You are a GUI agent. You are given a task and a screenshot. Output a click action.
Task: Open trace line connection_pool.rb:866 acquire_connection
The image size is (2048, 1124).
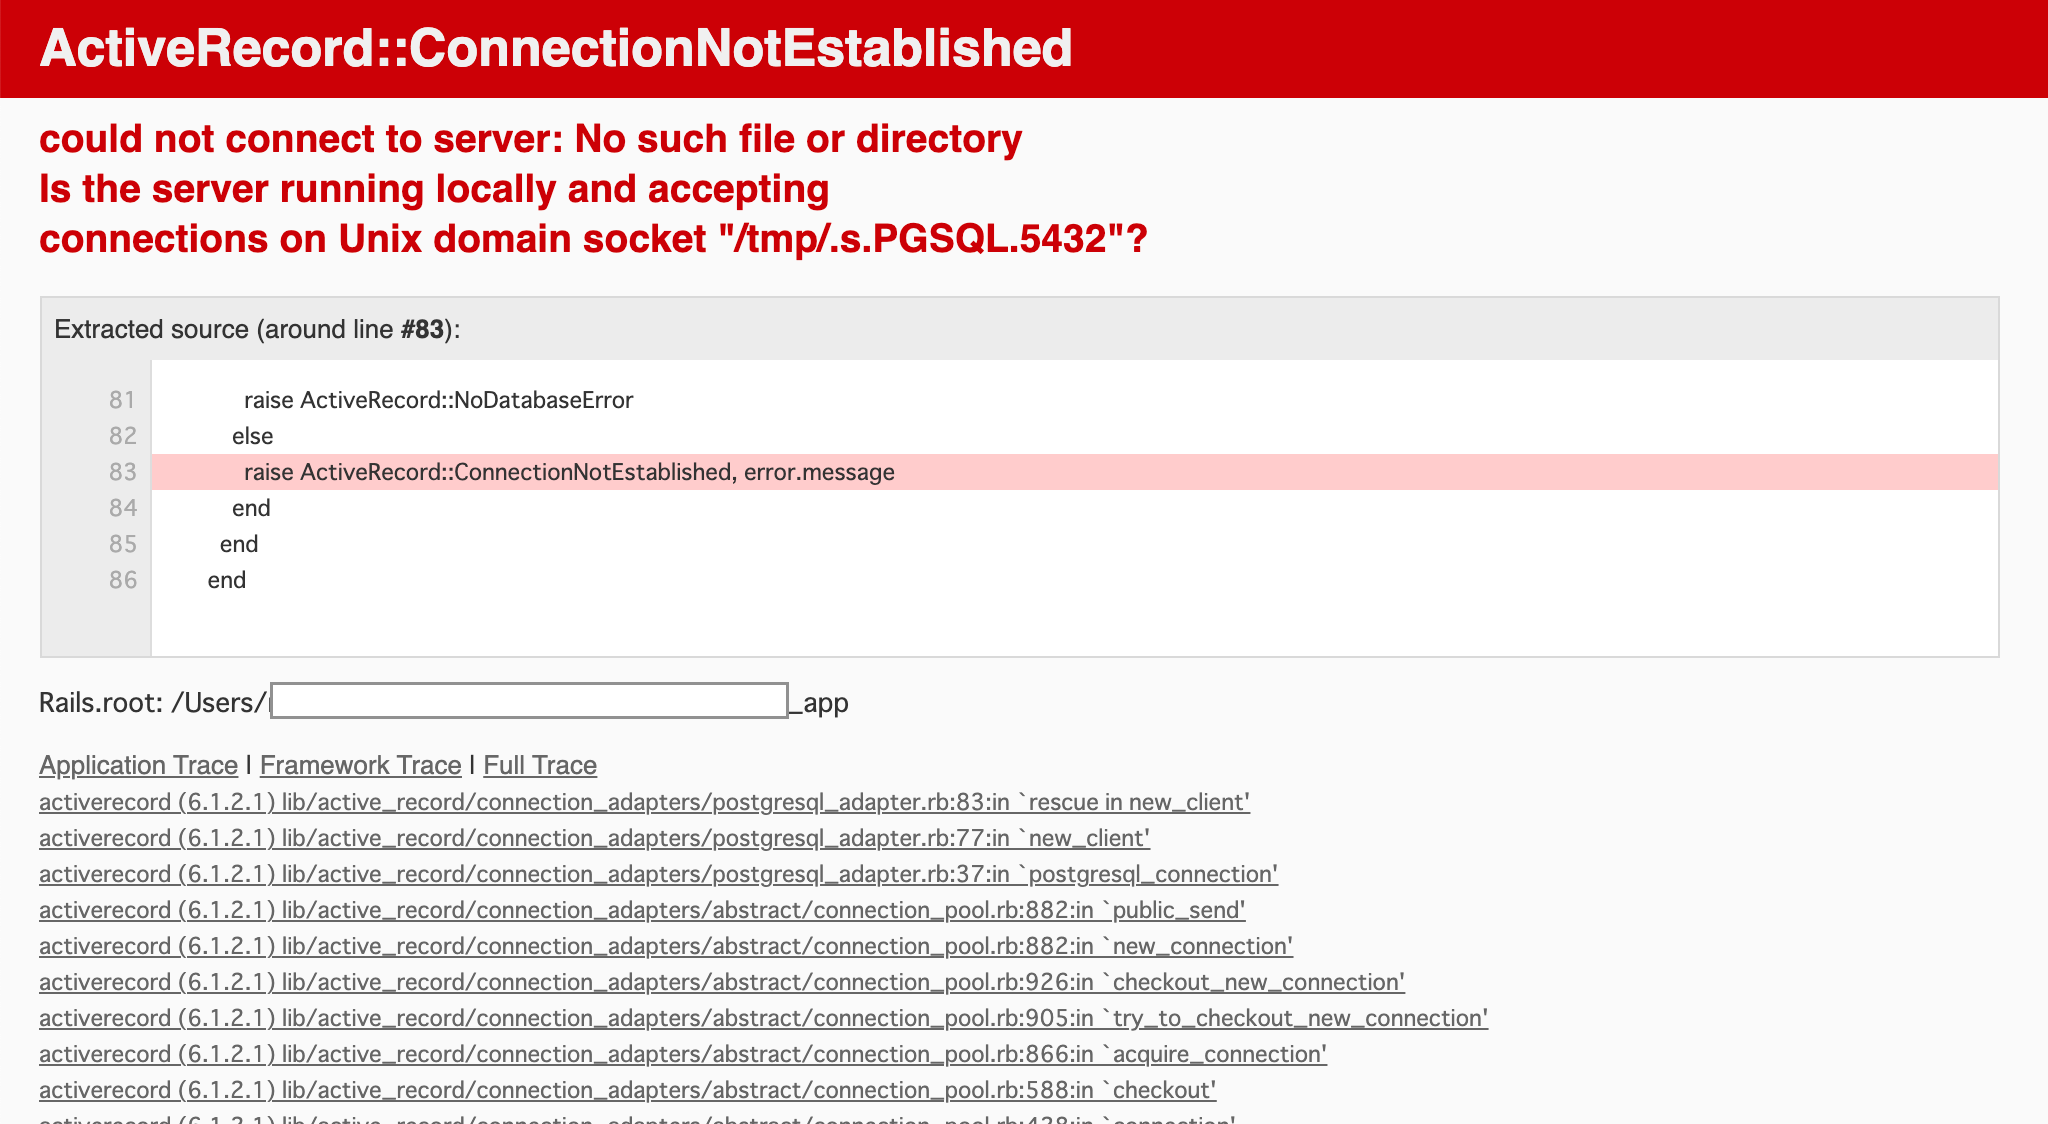[x=683, y=1054]
